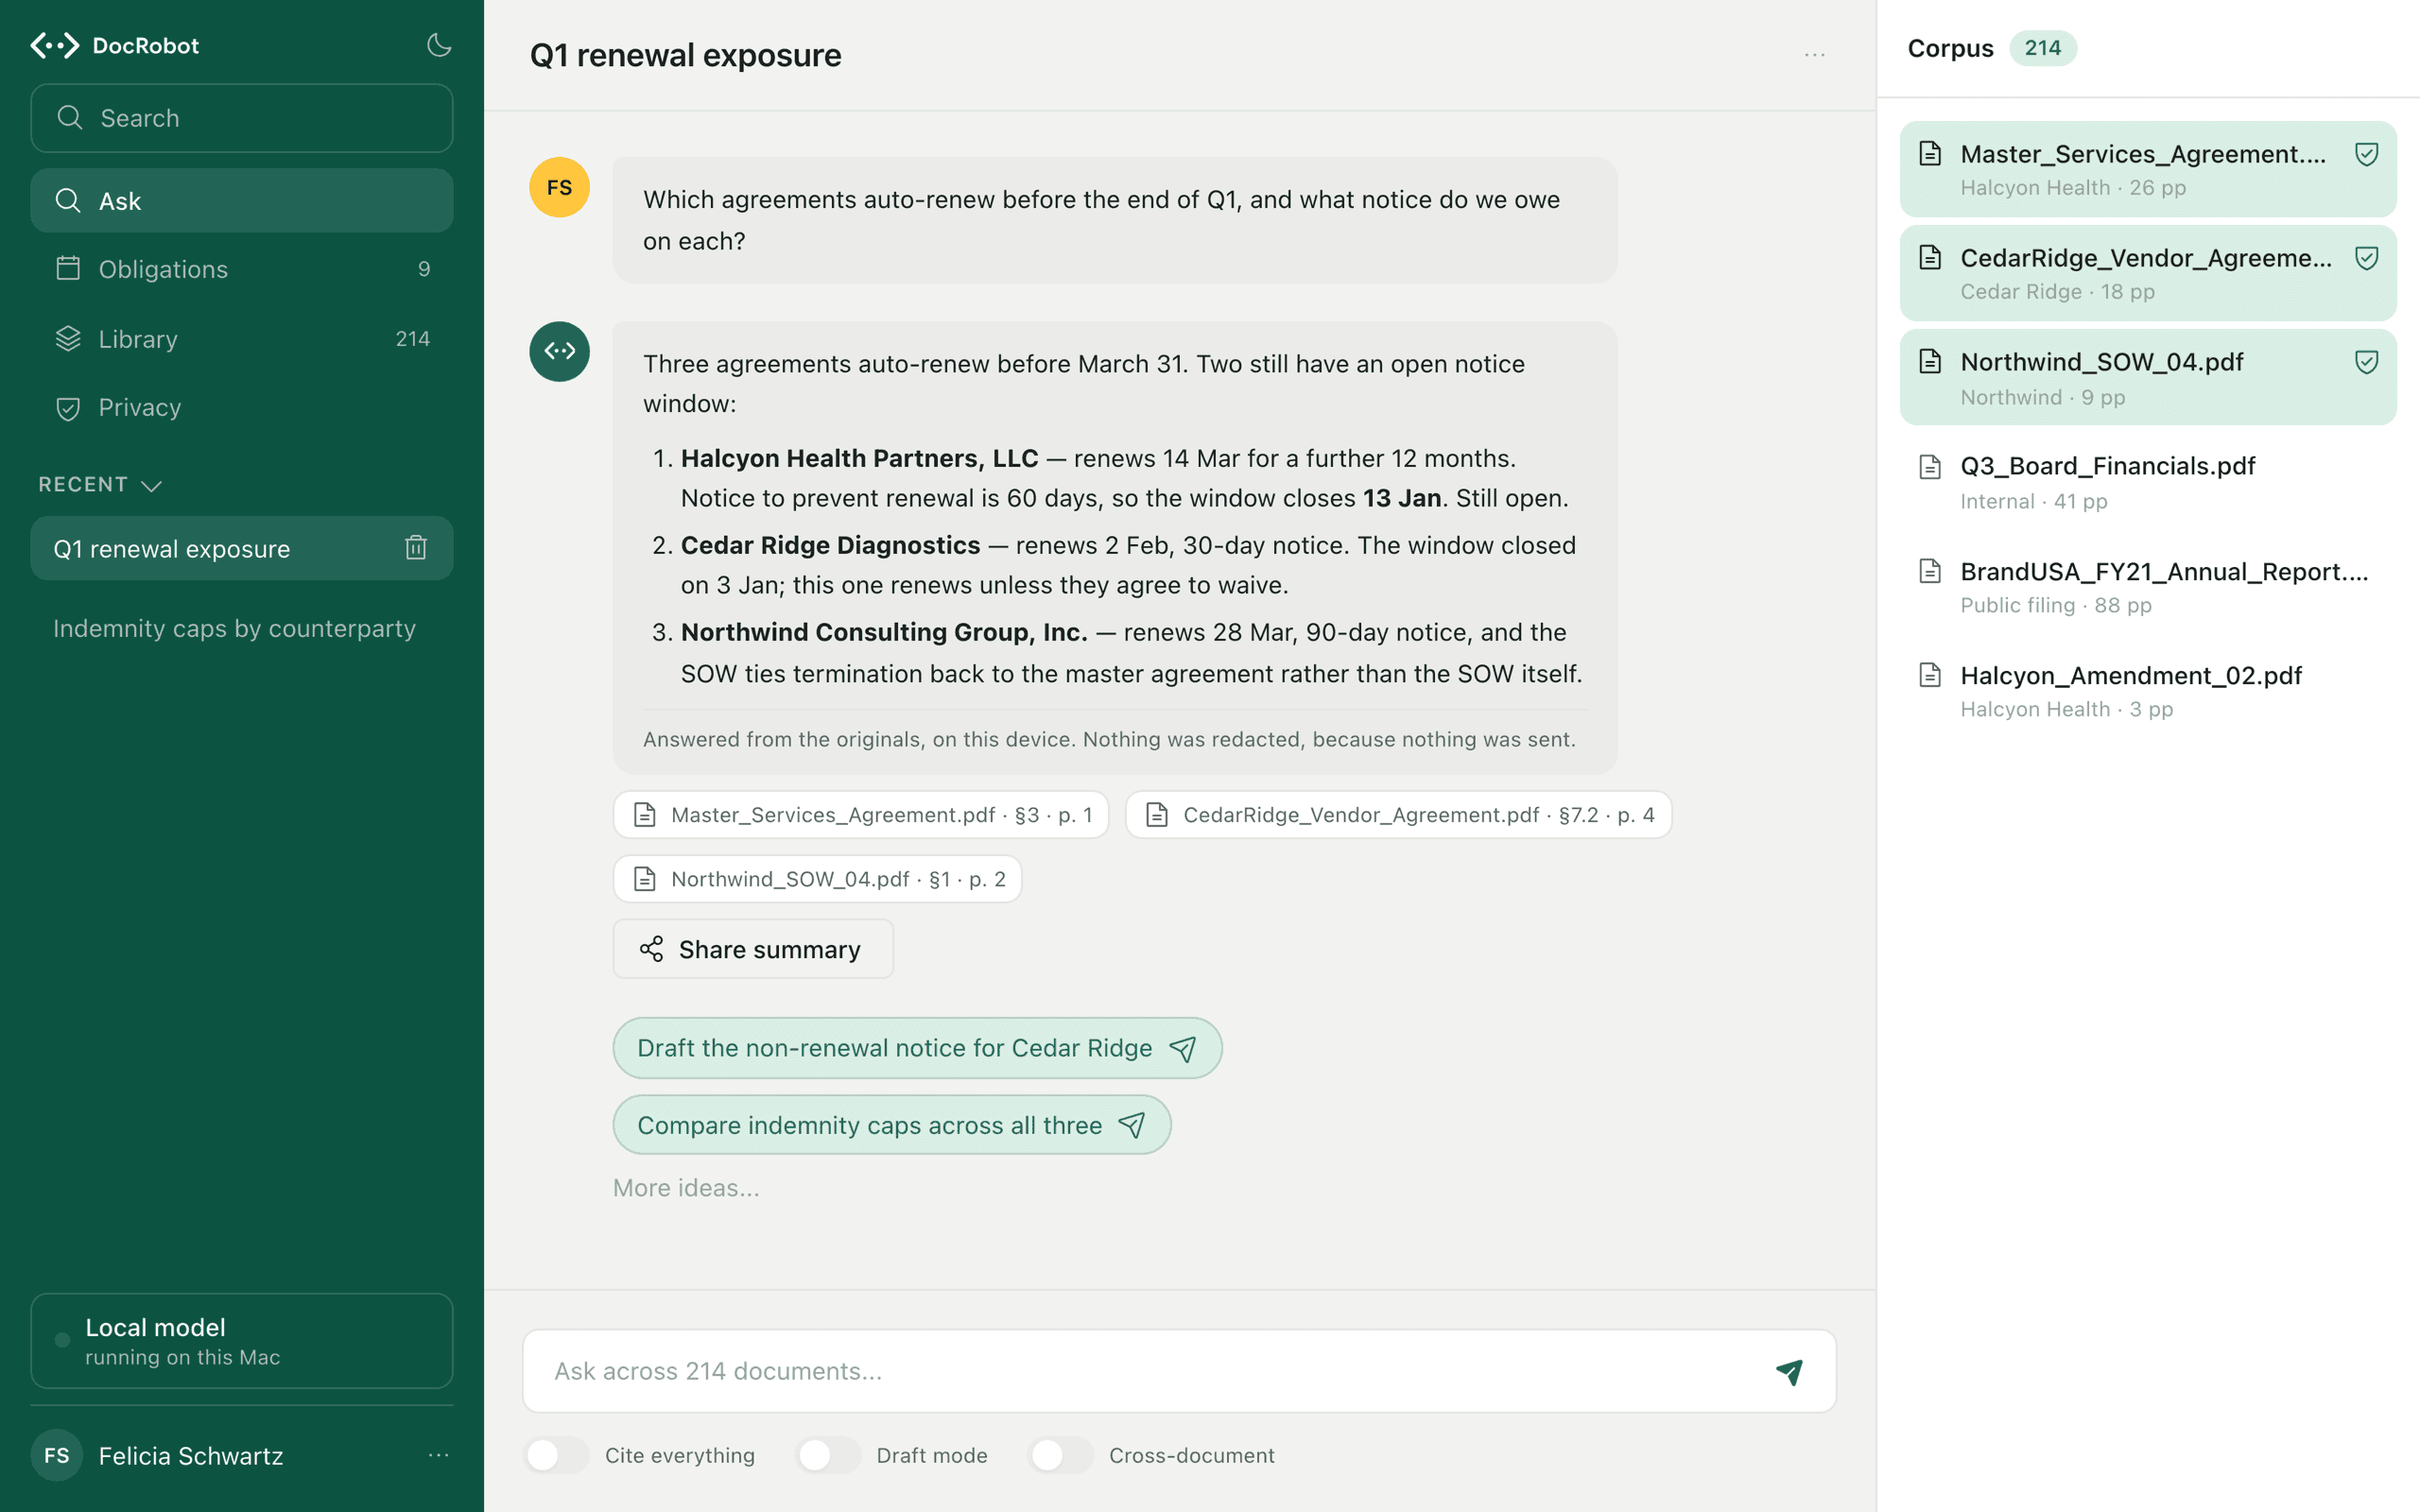The width and height of the screenshot is (2420, 1512).
Task: Enable the Cite everything switch
Action: (x=558, y=1455)
